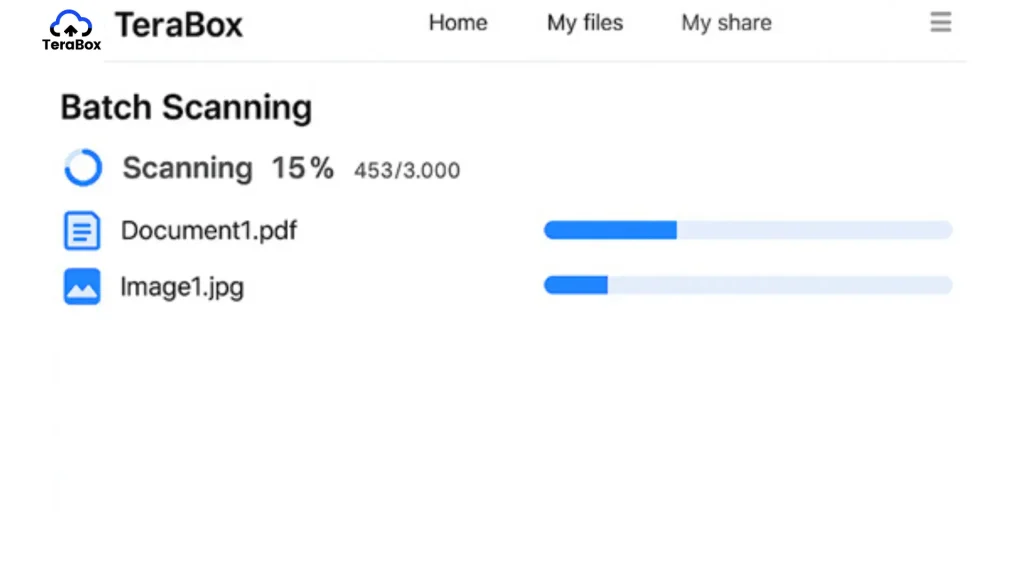Screen dimensions: 1024x576
Task: Click the Scanning 15% status text
Action: [229, 168]
